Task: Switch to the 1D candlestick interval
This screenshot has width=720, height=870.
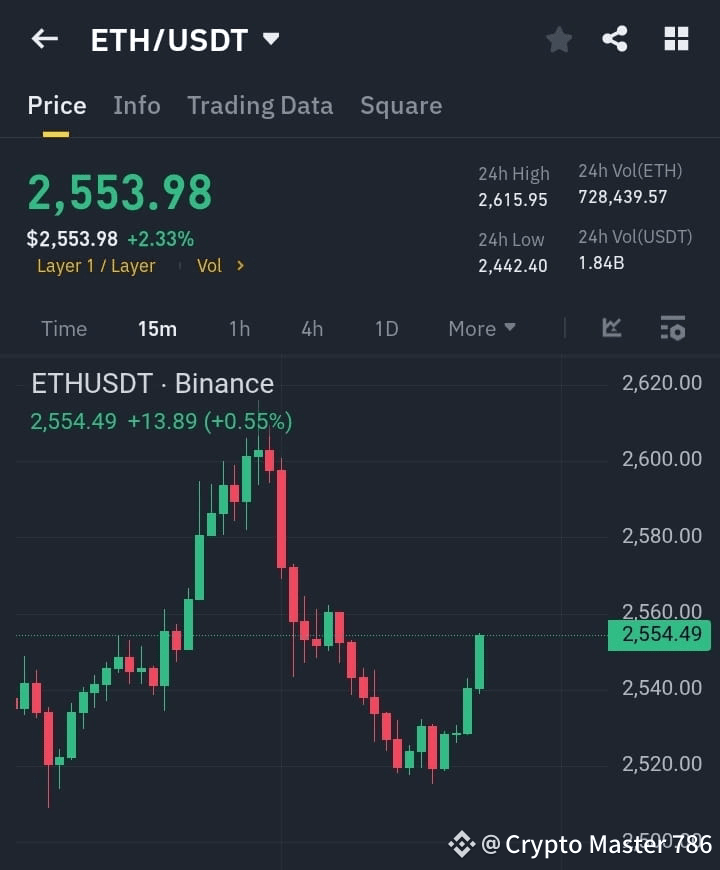Action: pyautogui.click(x=386, y=328)
